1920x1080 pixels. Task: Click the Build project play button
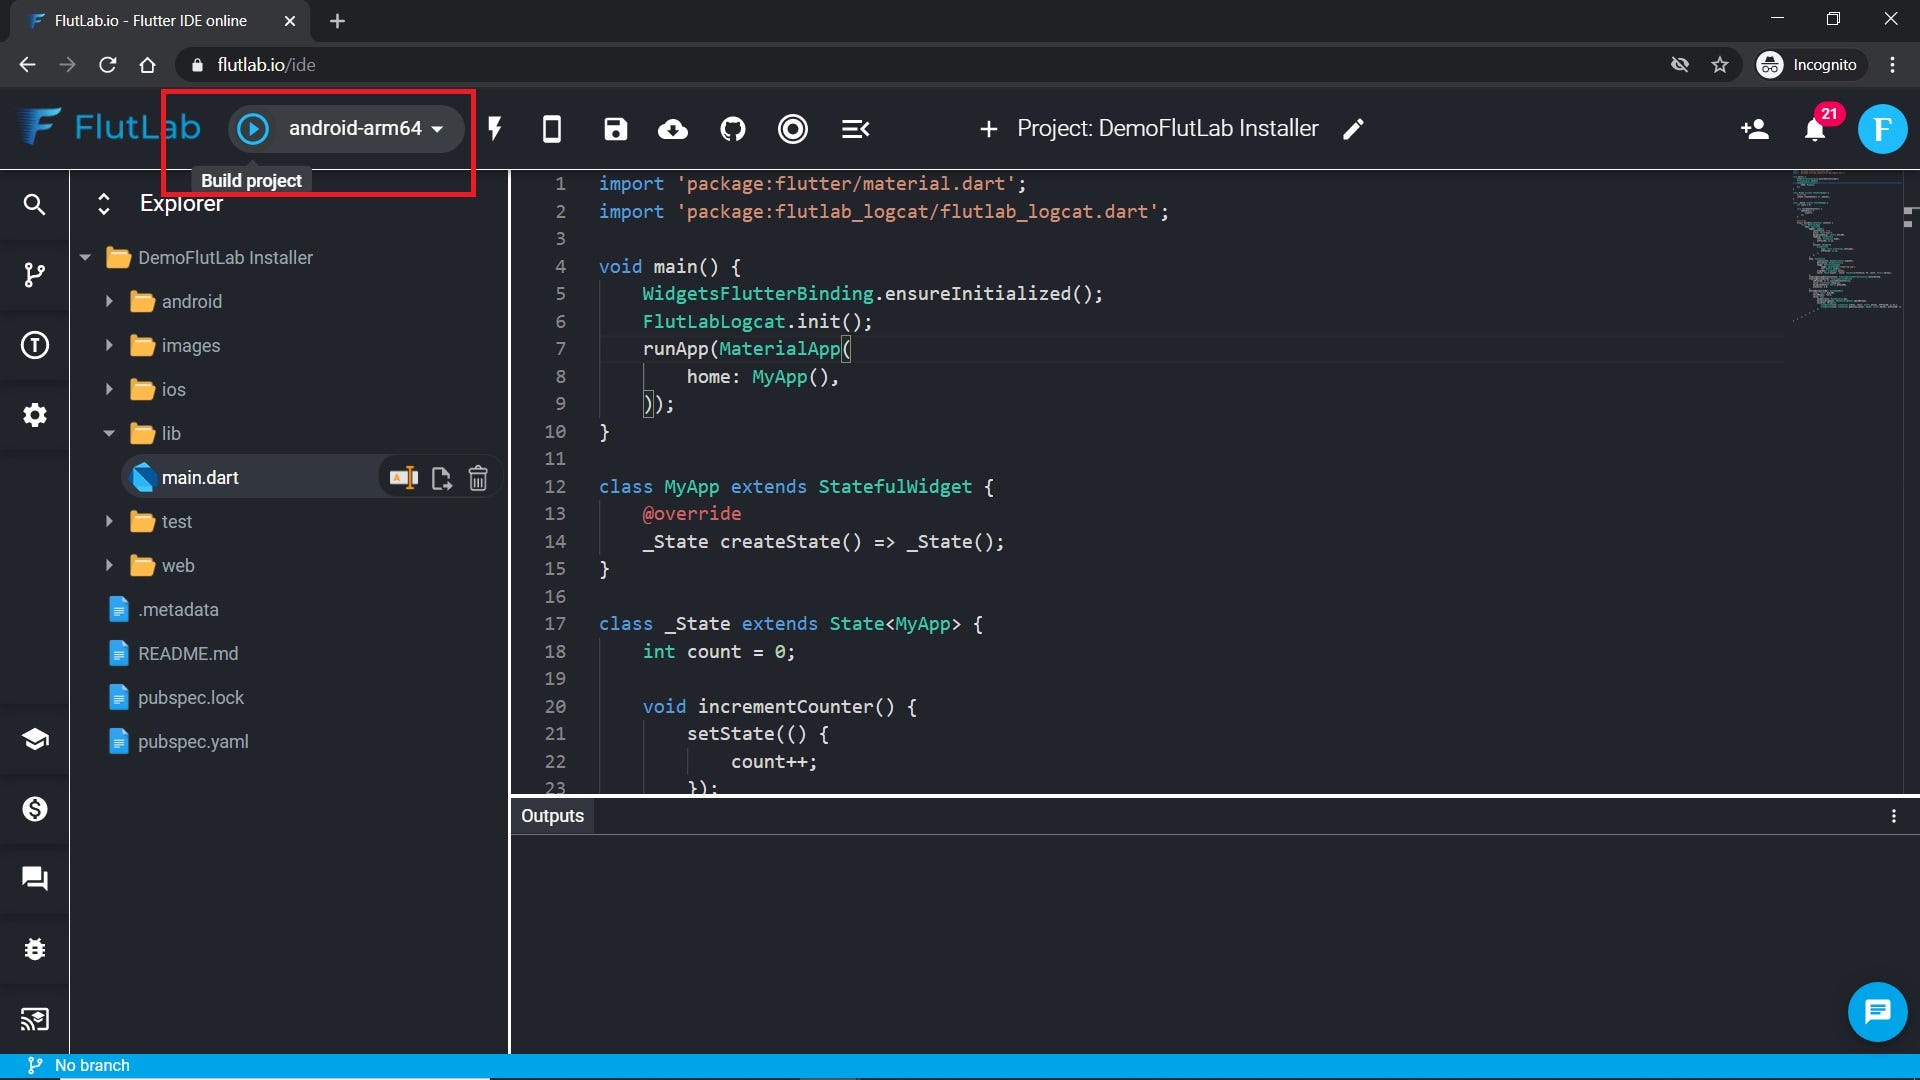point(253,129)
